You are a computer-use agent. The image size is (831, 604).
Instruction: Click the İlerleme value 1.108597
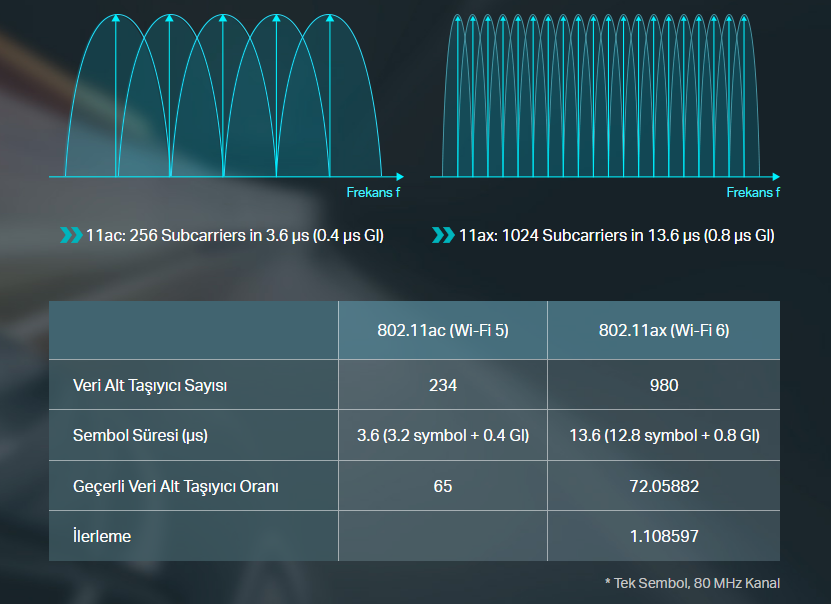(663, 536)
